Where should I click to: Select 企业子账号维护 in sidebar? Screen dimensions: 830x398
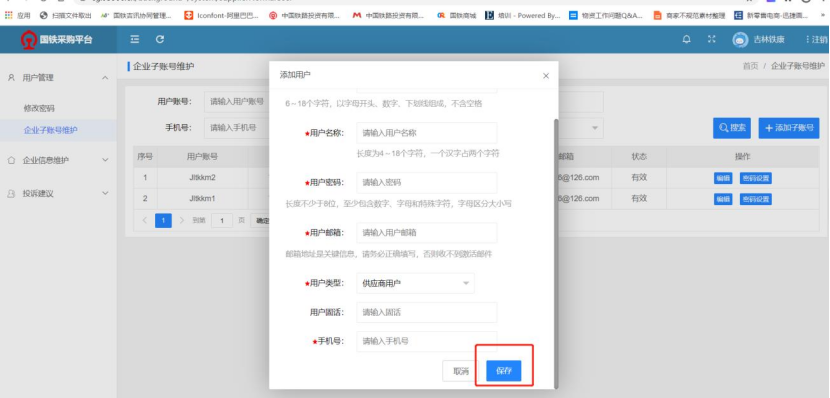pyautogui.click(x=50, y=130)
